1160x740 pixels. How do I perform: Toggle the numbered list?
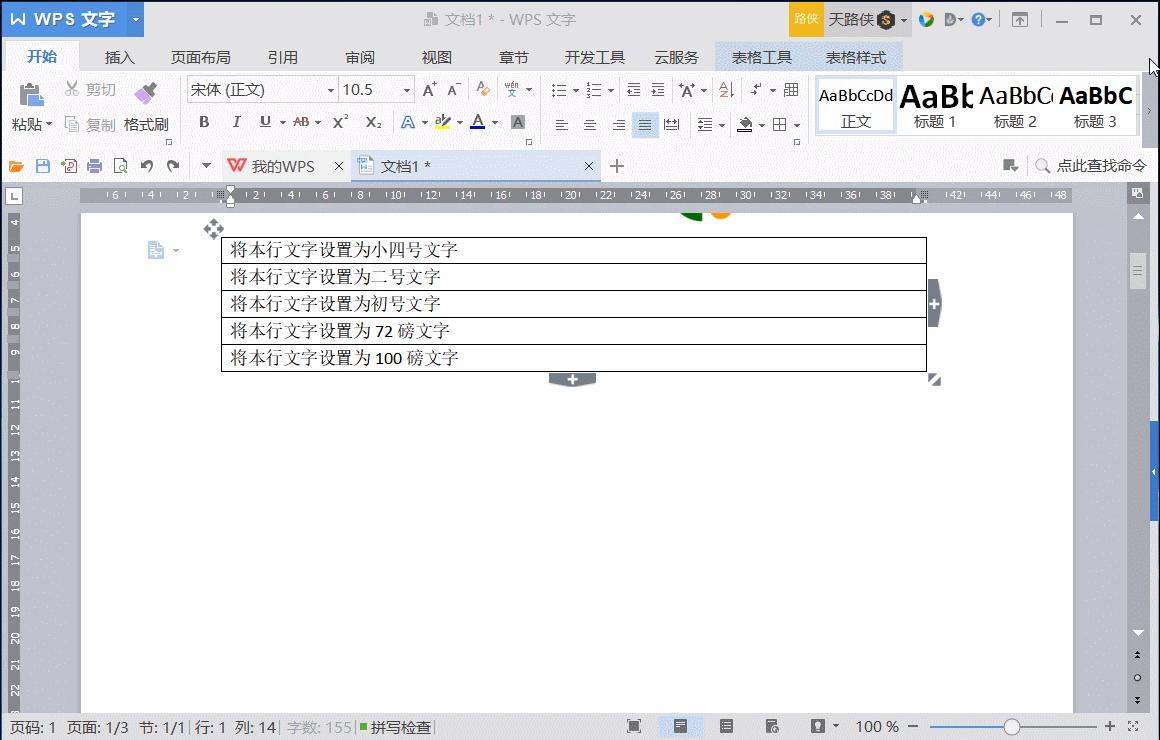595,90
